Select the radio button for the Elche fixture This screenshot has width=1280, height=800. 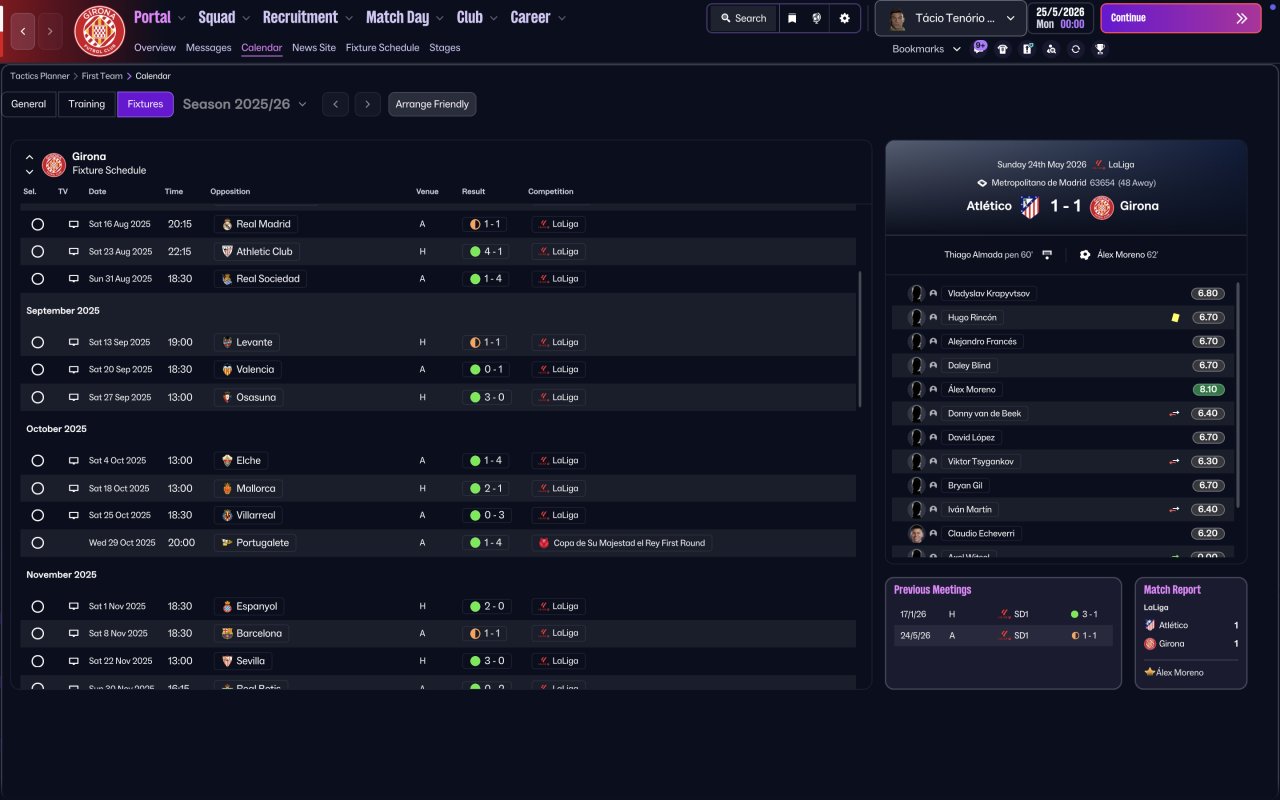(37, 461)
